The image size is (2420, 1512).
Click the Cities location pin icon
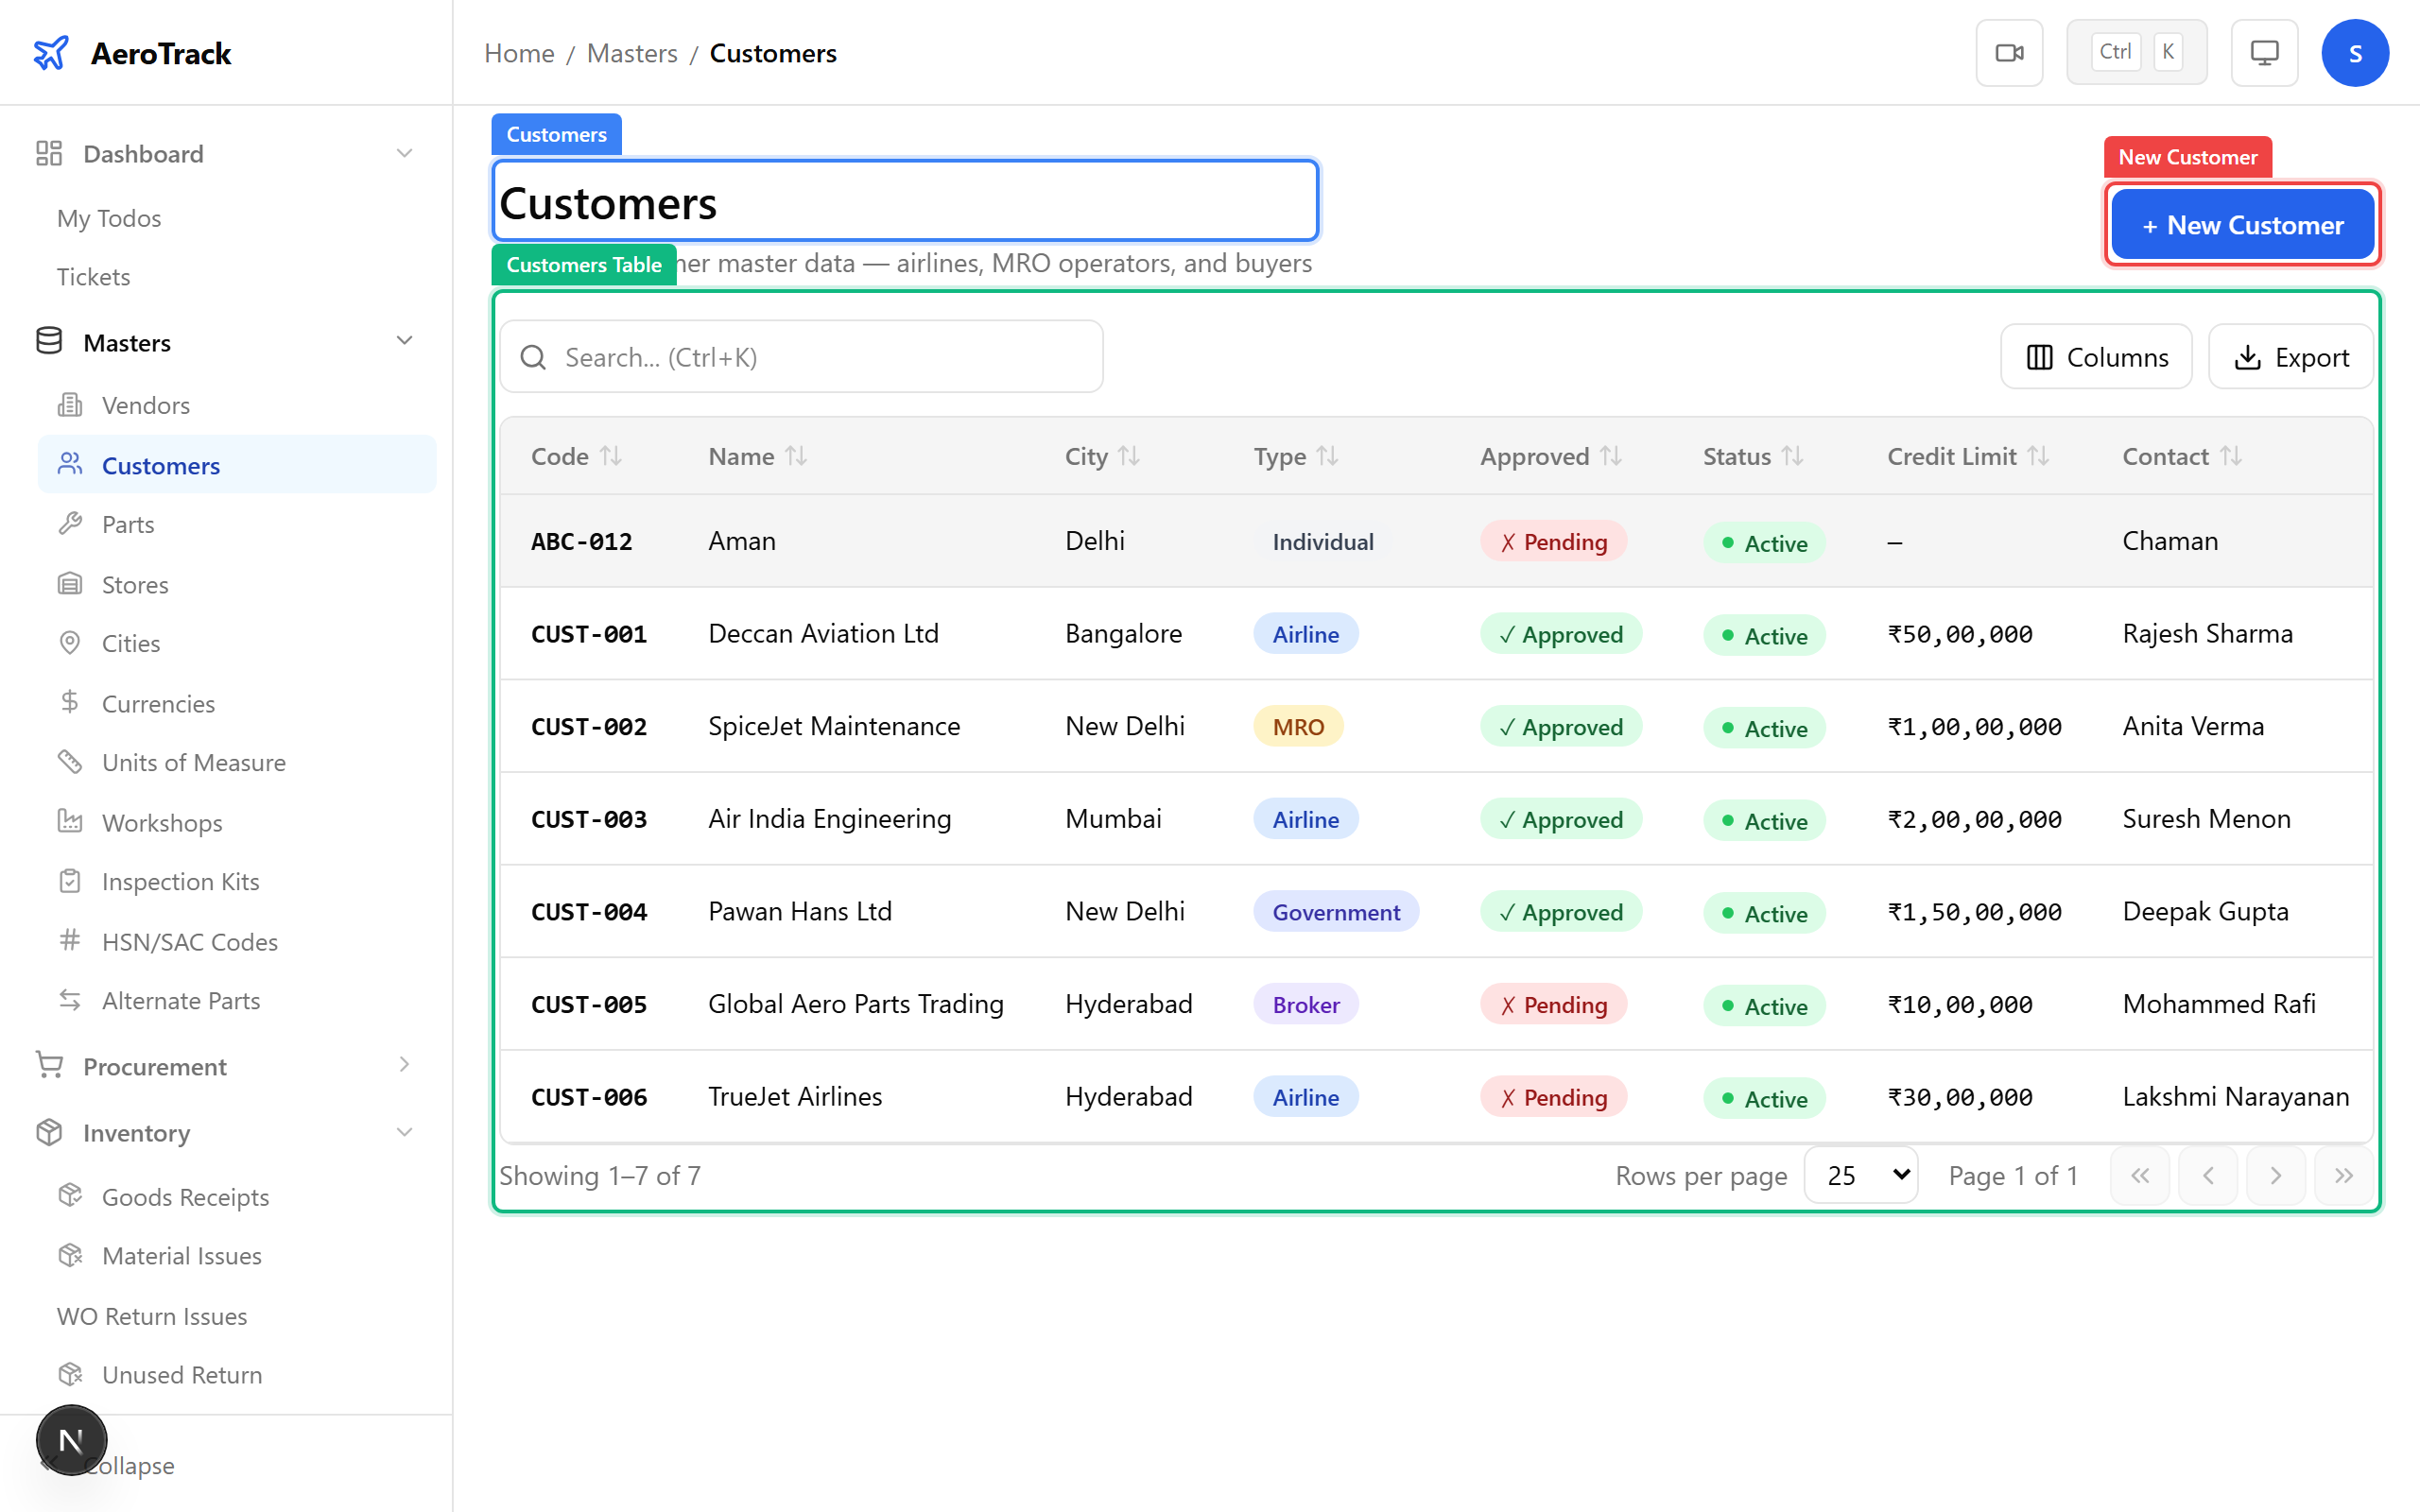[x=70, y=642]
